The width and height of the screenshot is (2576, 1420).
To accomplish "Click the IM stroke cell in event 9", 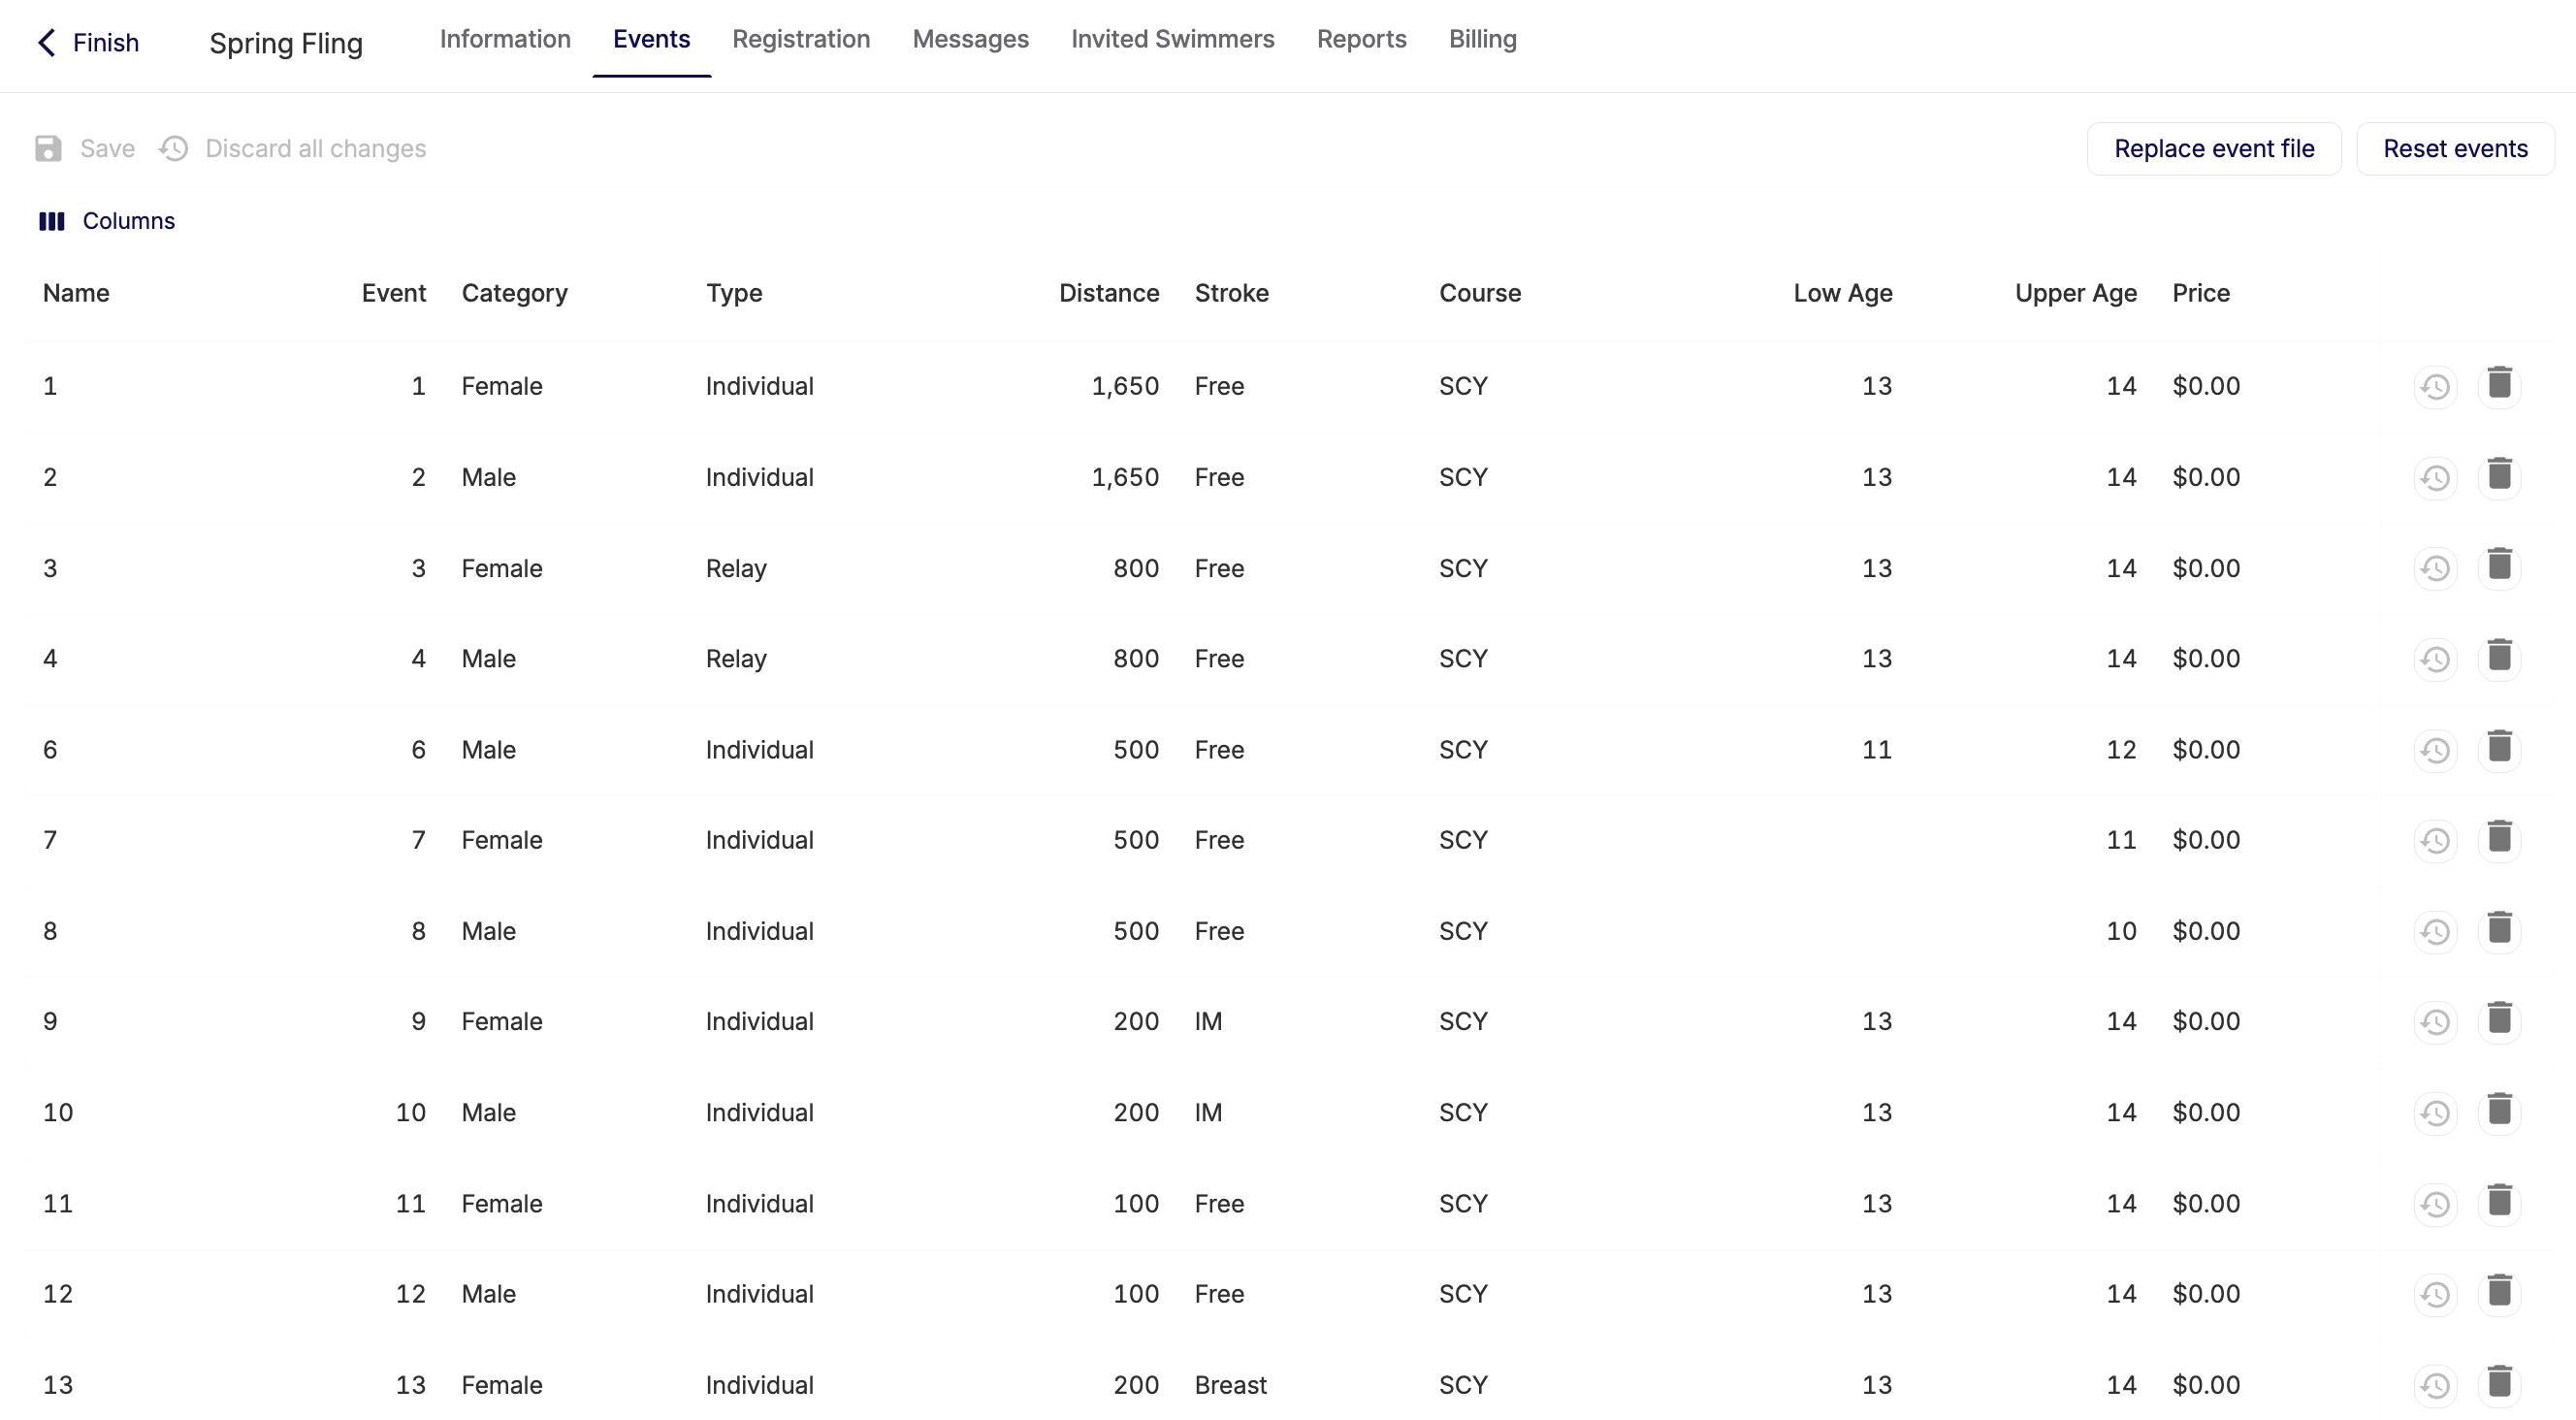I will (1208, 1021).
